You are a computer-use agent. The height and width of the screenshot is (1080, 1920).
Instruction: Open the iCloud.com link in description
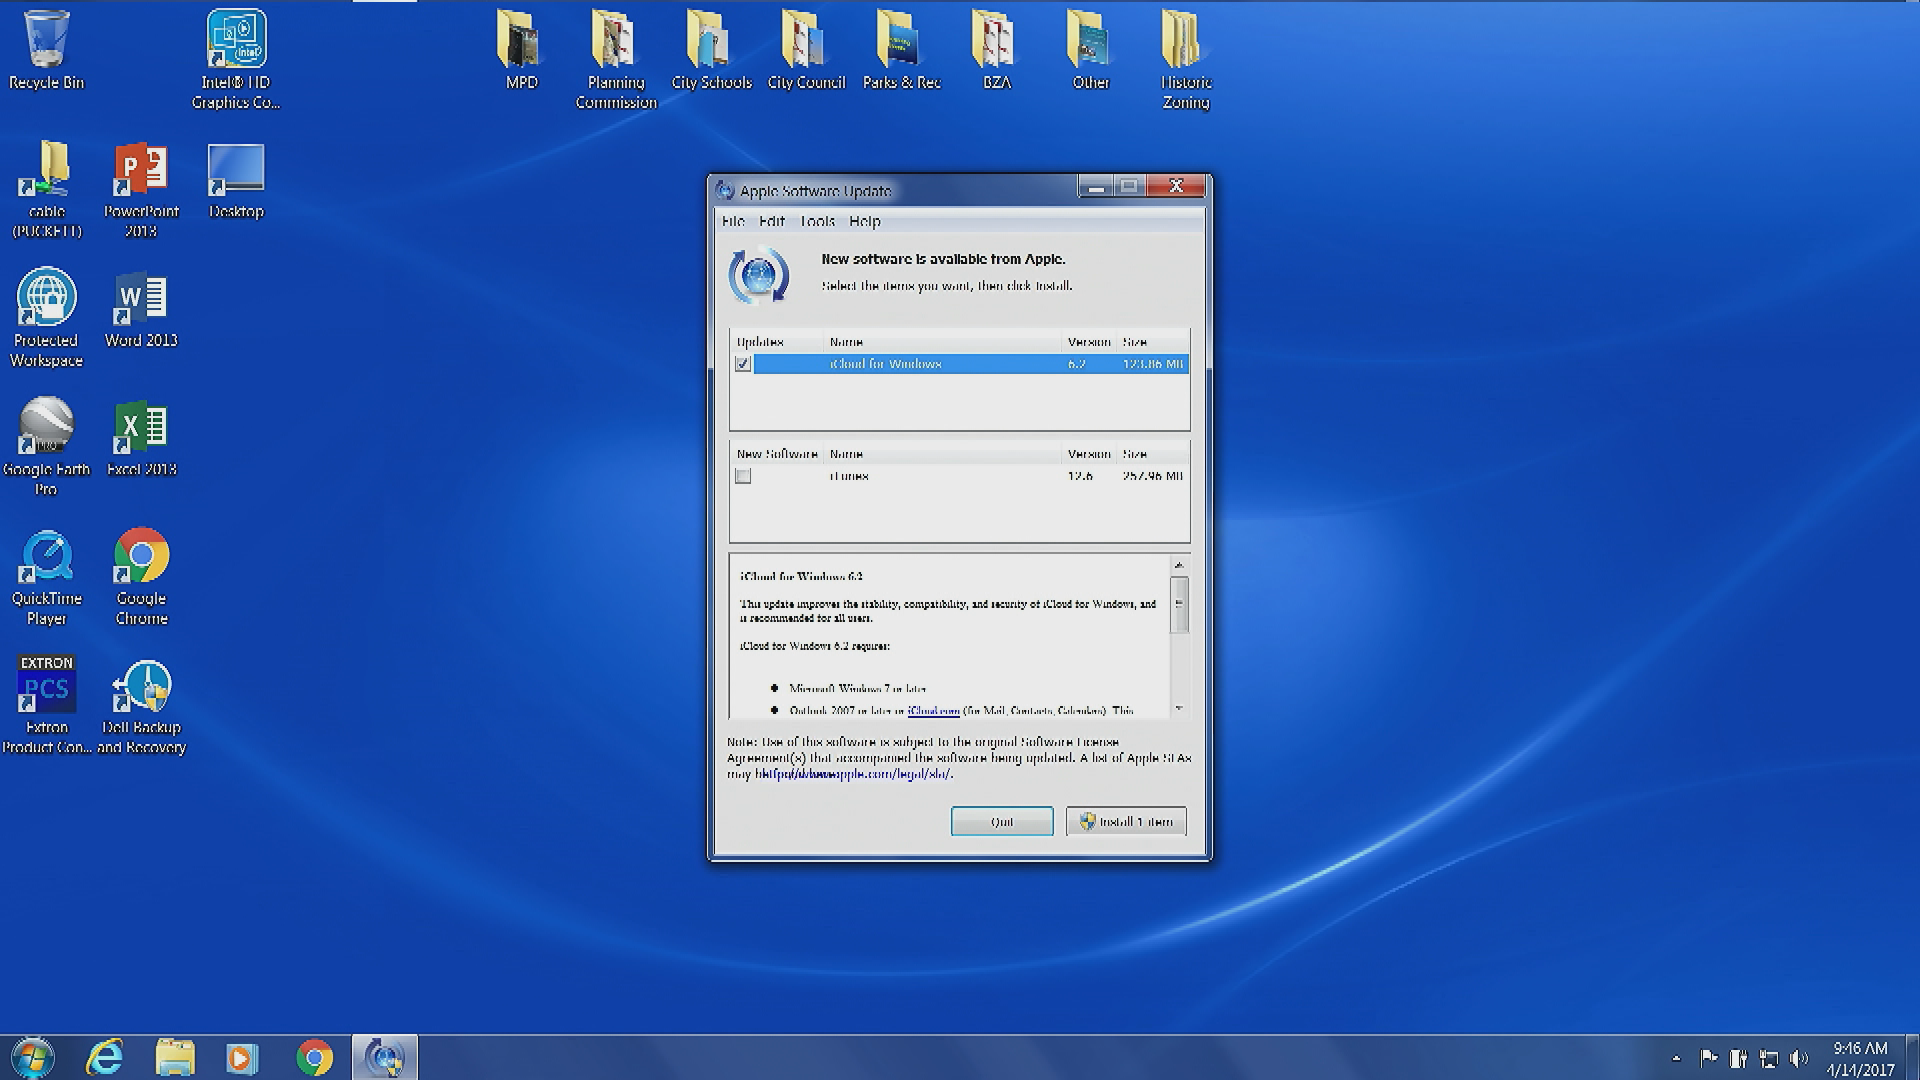pos(933,711)
